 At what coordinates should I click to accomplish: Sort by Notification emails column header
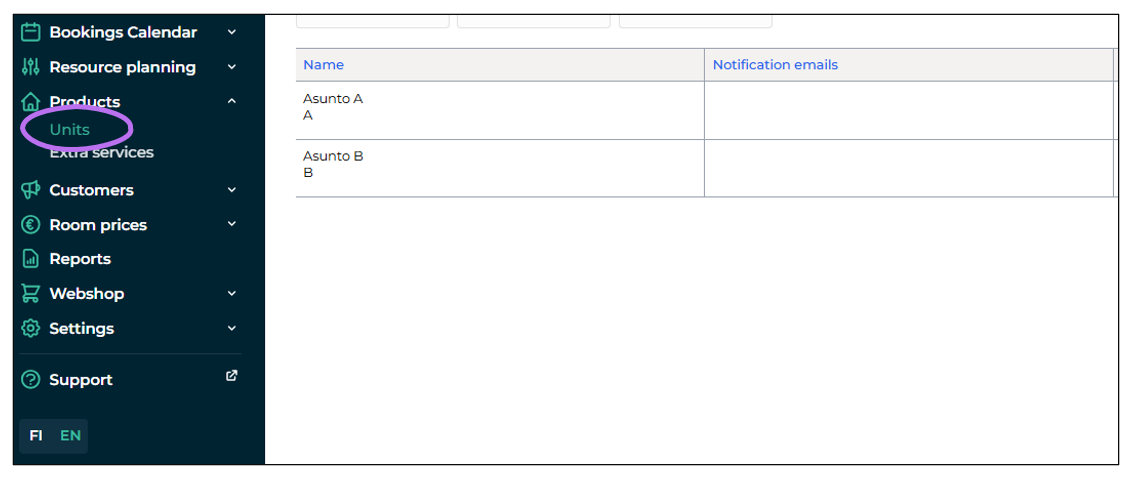coord(775,65)
